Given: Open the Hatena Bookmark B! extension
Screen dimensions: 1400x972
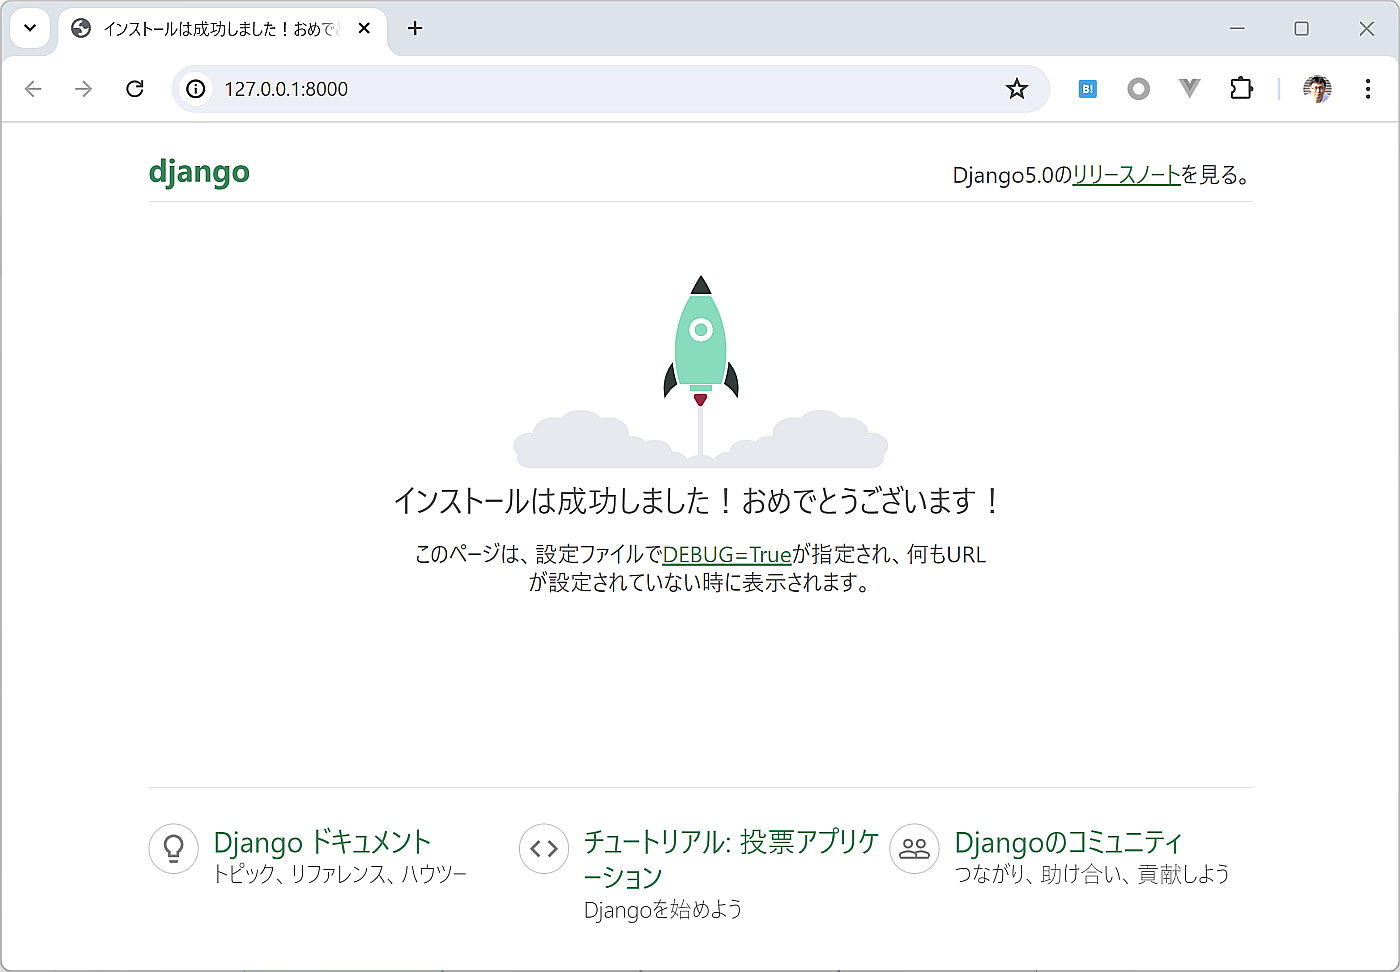Looking at the screenshot, I should pos(1088,89).
